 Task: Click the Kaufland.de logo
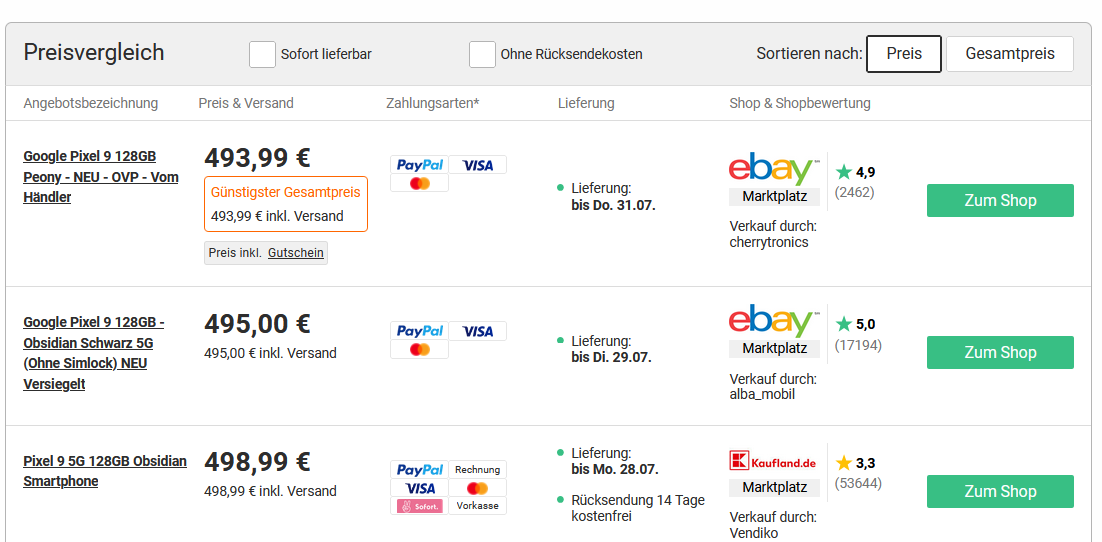(x=773, y=462)
